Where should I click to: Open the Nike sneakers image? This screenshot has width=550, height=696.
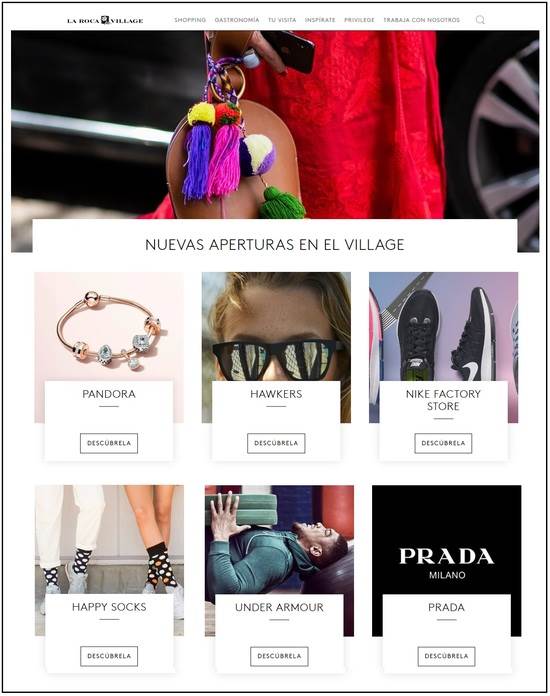[443, 326]
